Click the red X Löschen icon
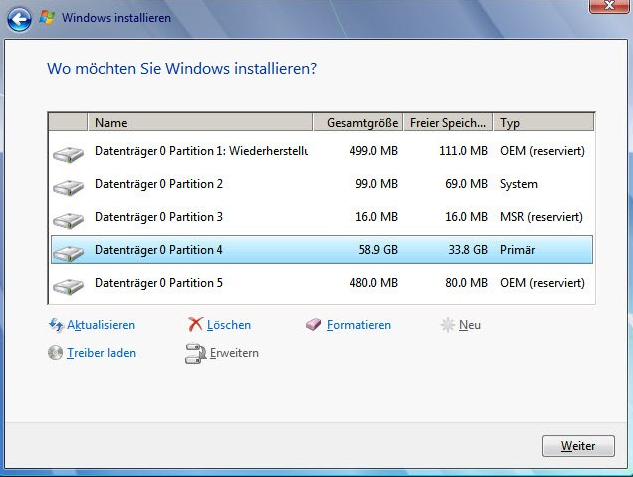Image resolution: width=633 pixels, height=477 pixels. [x=195, y=324]
